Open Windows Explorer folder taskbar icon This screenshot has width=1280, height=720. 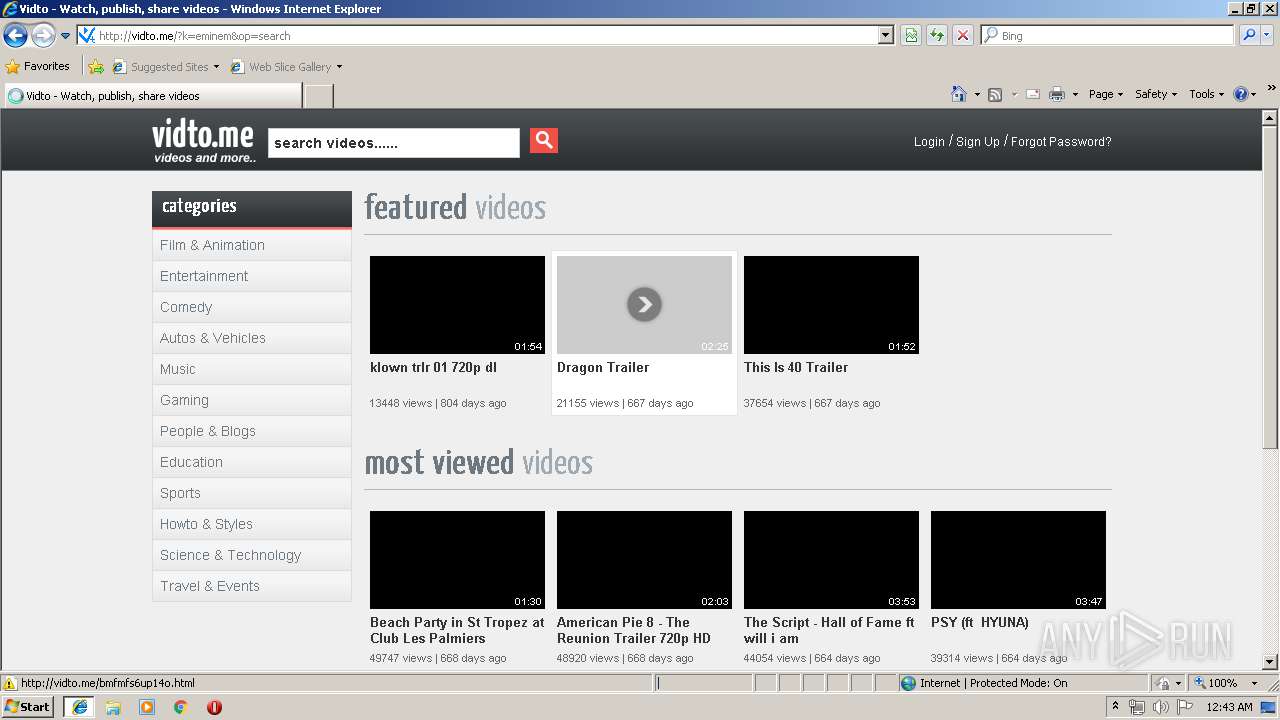pos(113,707)
